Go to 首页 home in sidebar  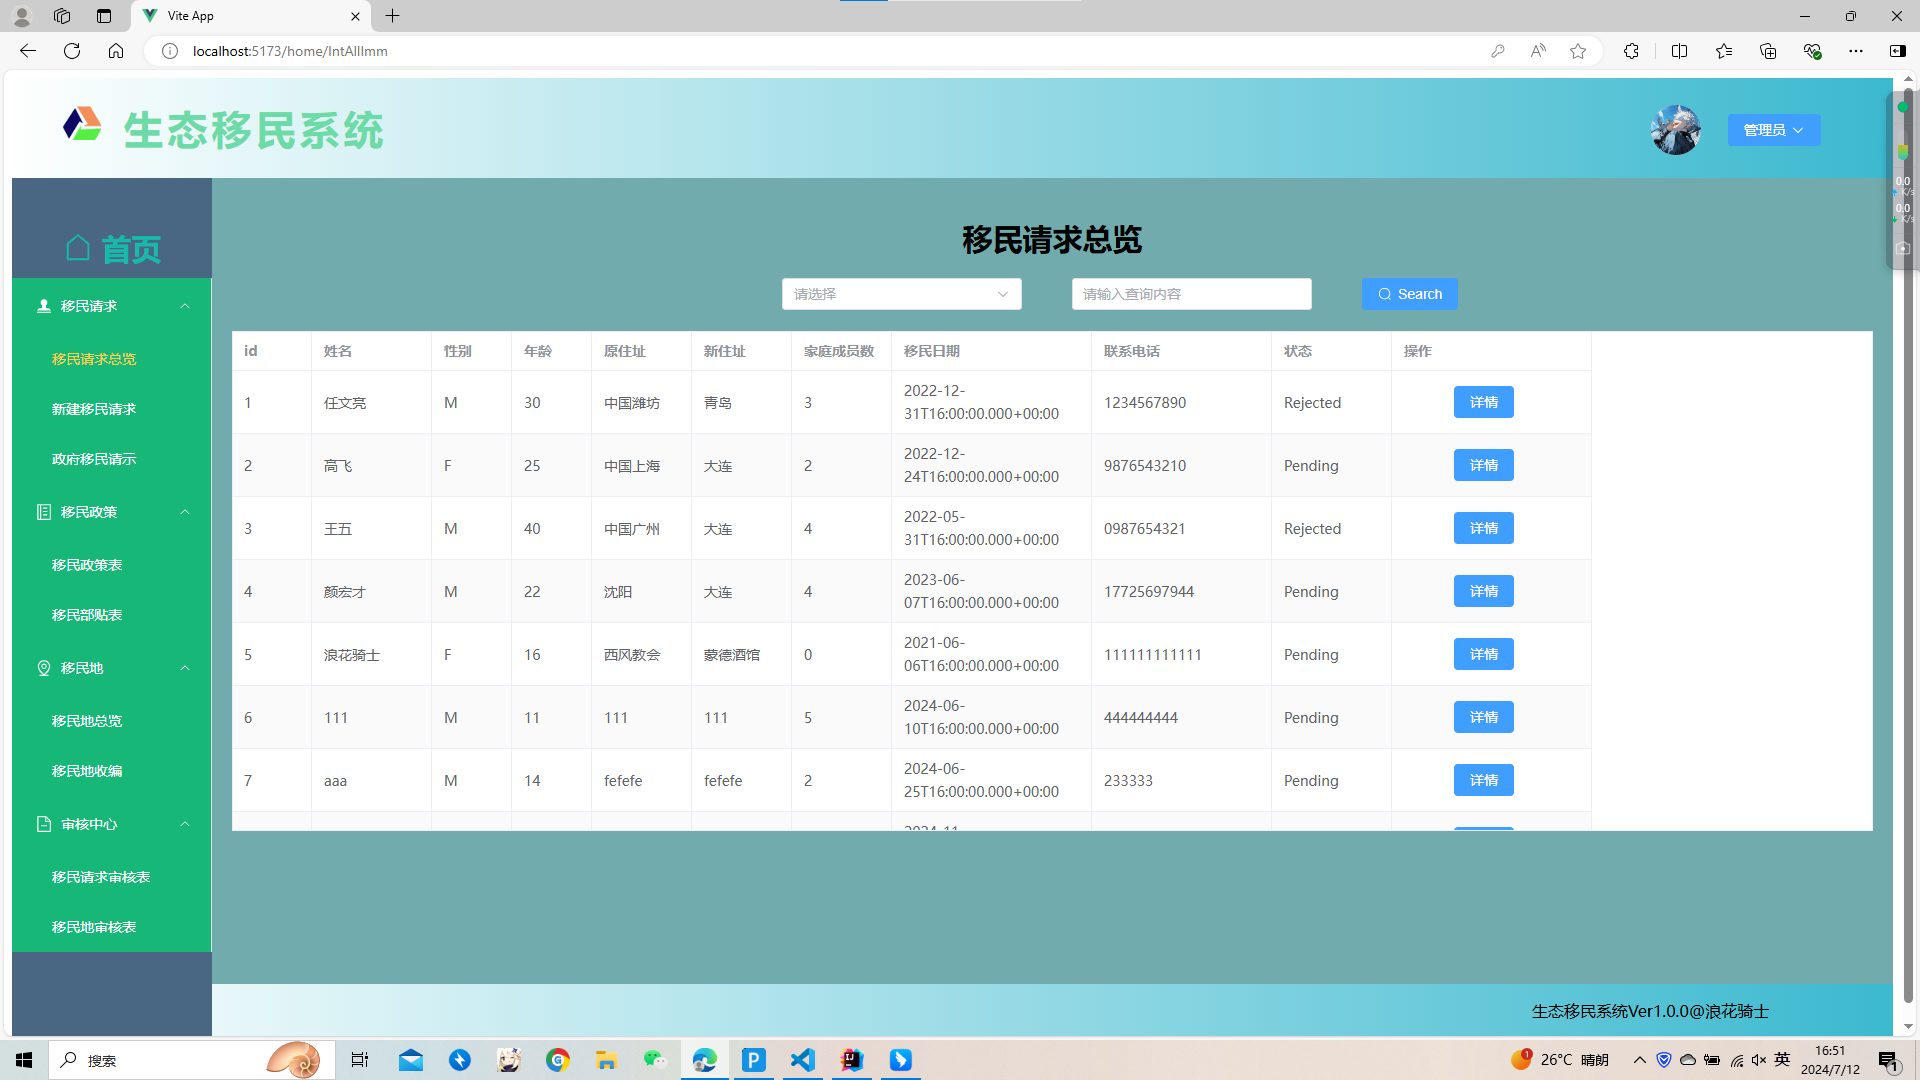[112, 249]
